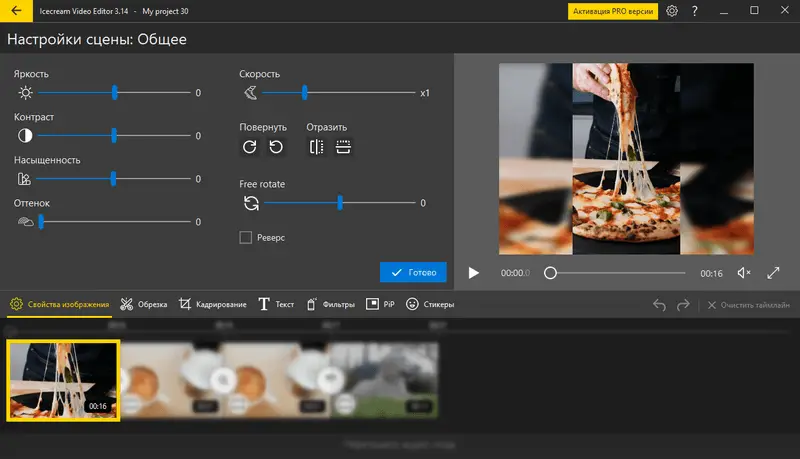
Task: Click the brightness value 0
Action: tap(198, 93)
